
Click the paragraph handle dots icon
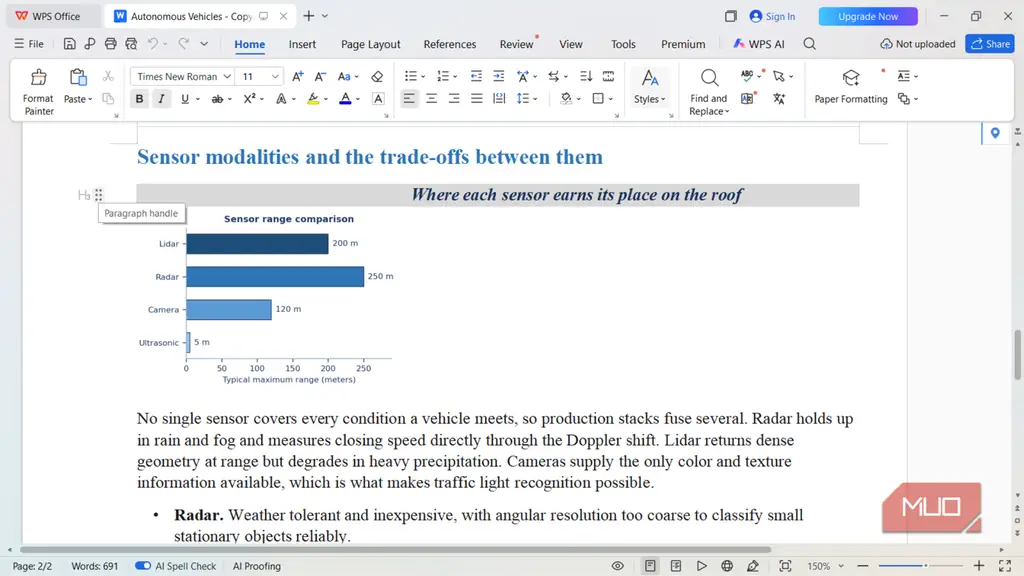(x=99, y=195)
